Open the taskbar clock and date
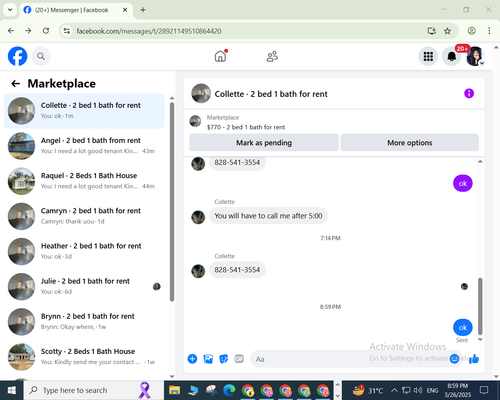 click(x=458, y=390)
